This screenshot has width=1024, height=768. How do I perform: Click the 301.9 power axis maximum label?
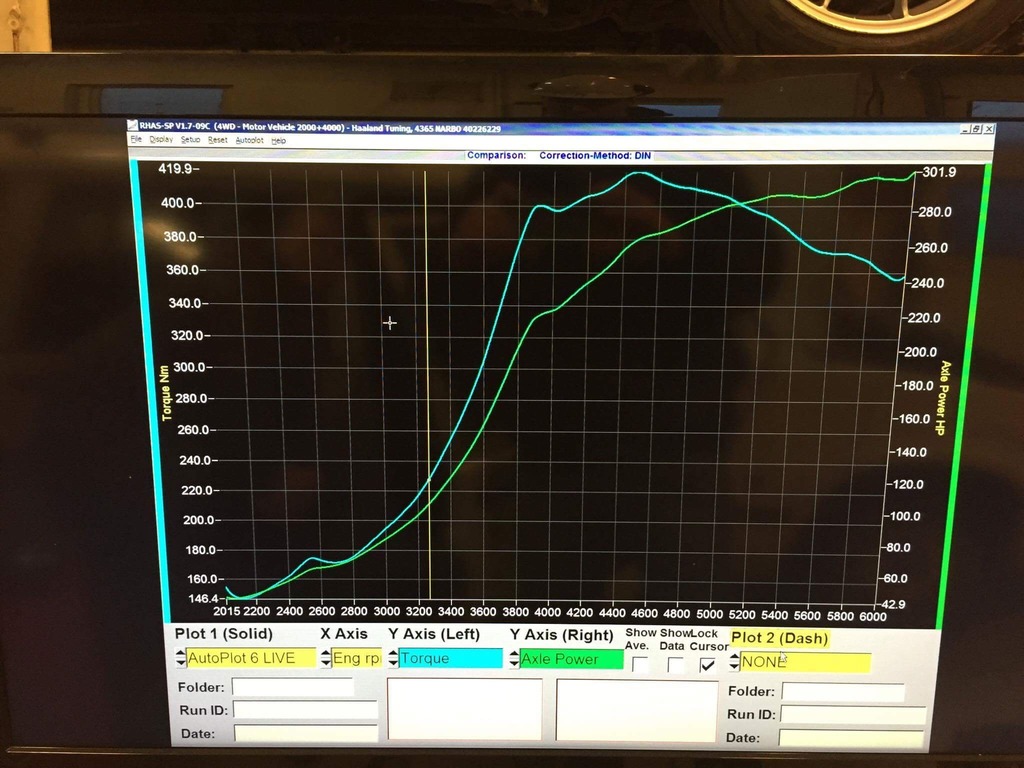(939, 172)
